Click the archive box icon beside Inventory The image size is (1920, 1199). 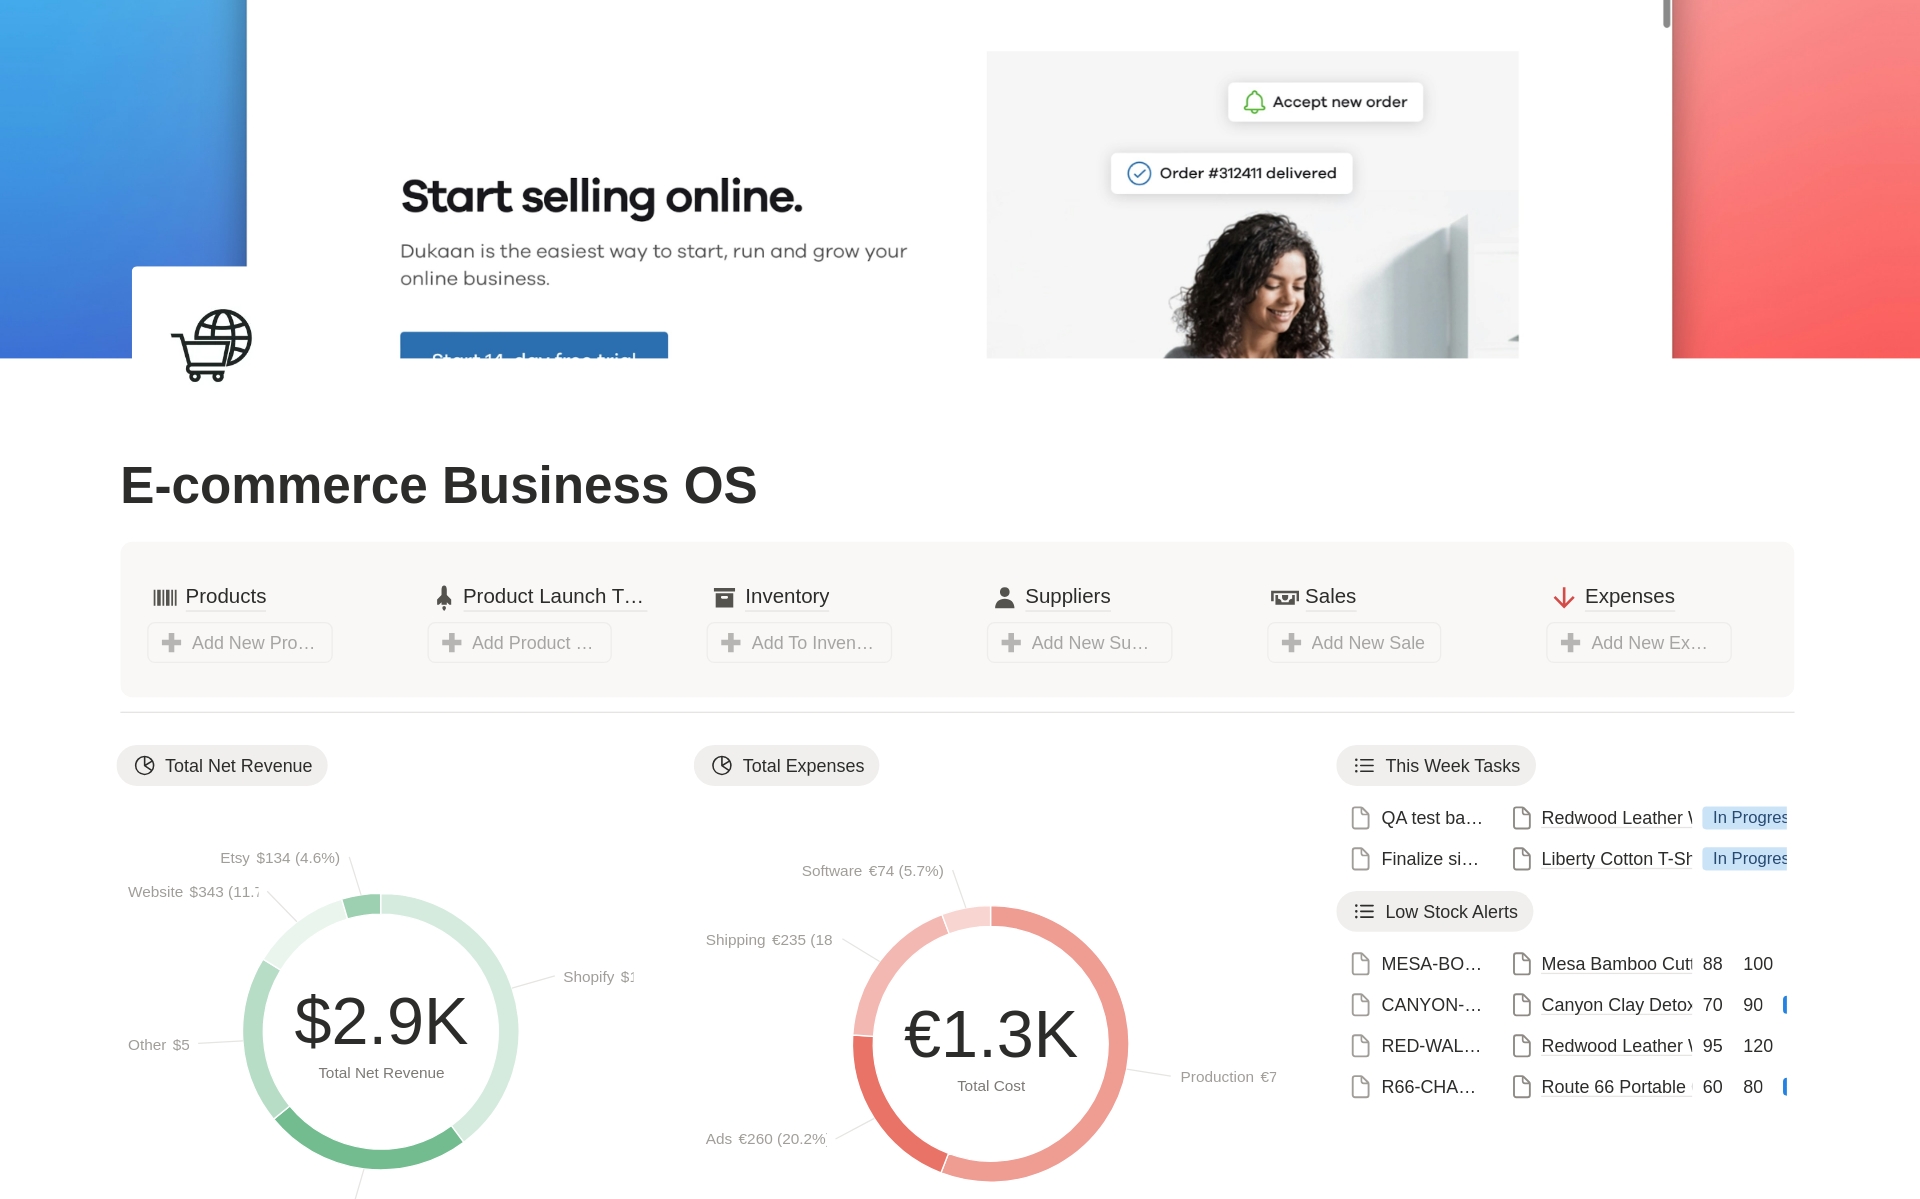tap(724, 598)
